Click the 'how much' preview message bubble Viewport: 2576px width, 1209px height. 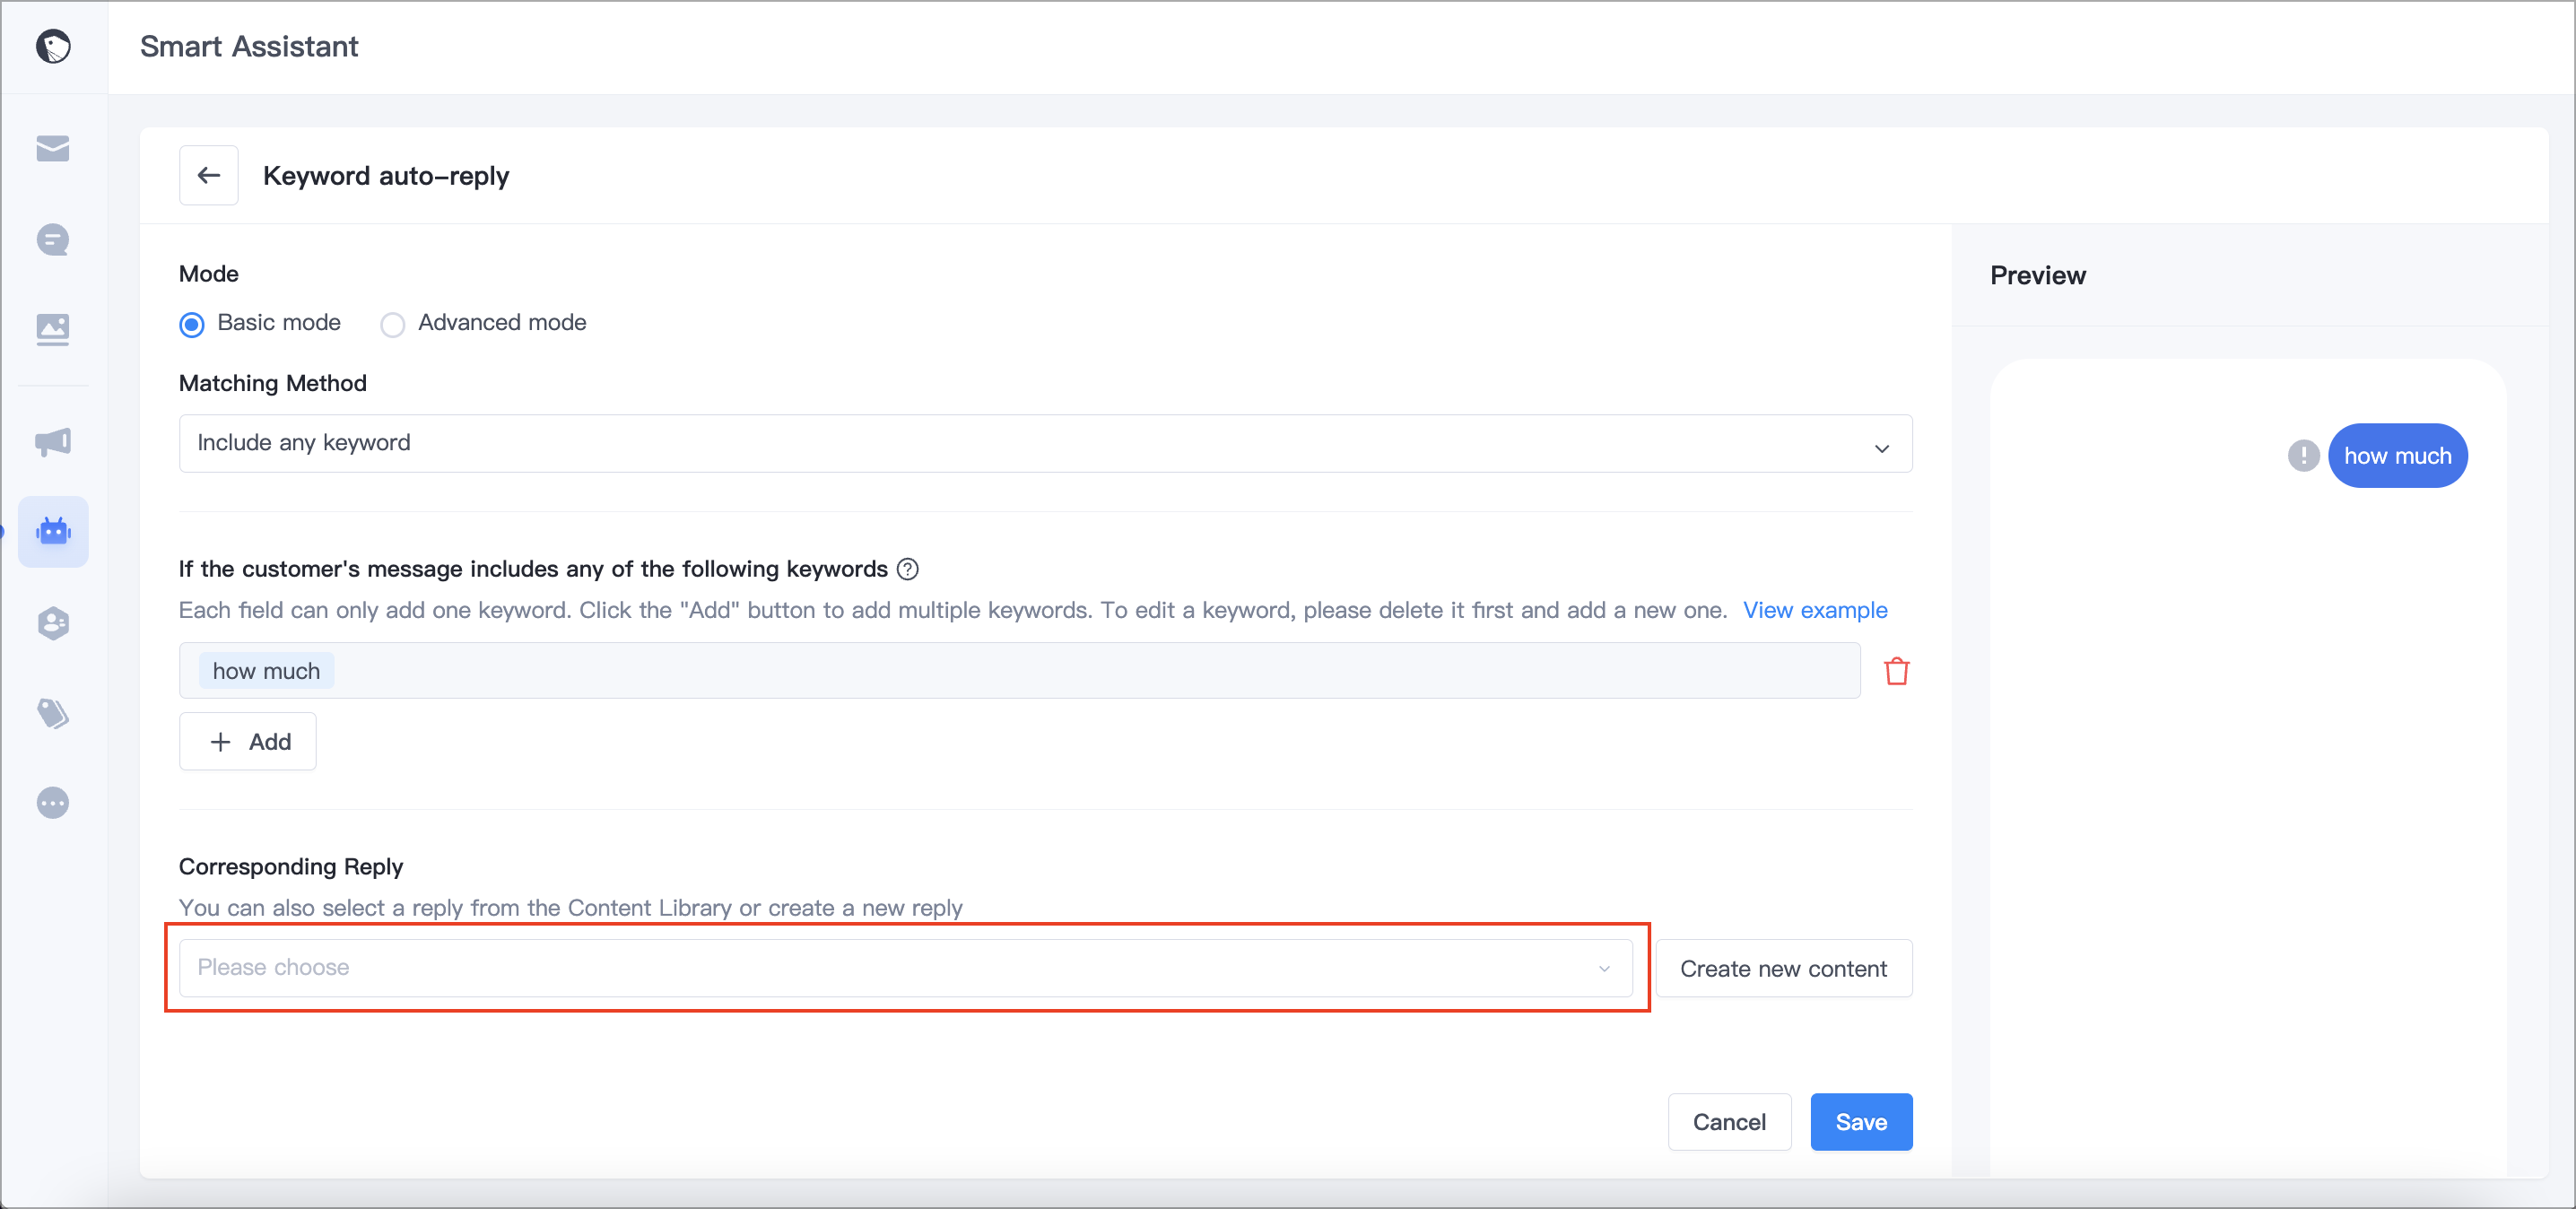tap(2397, 456)
